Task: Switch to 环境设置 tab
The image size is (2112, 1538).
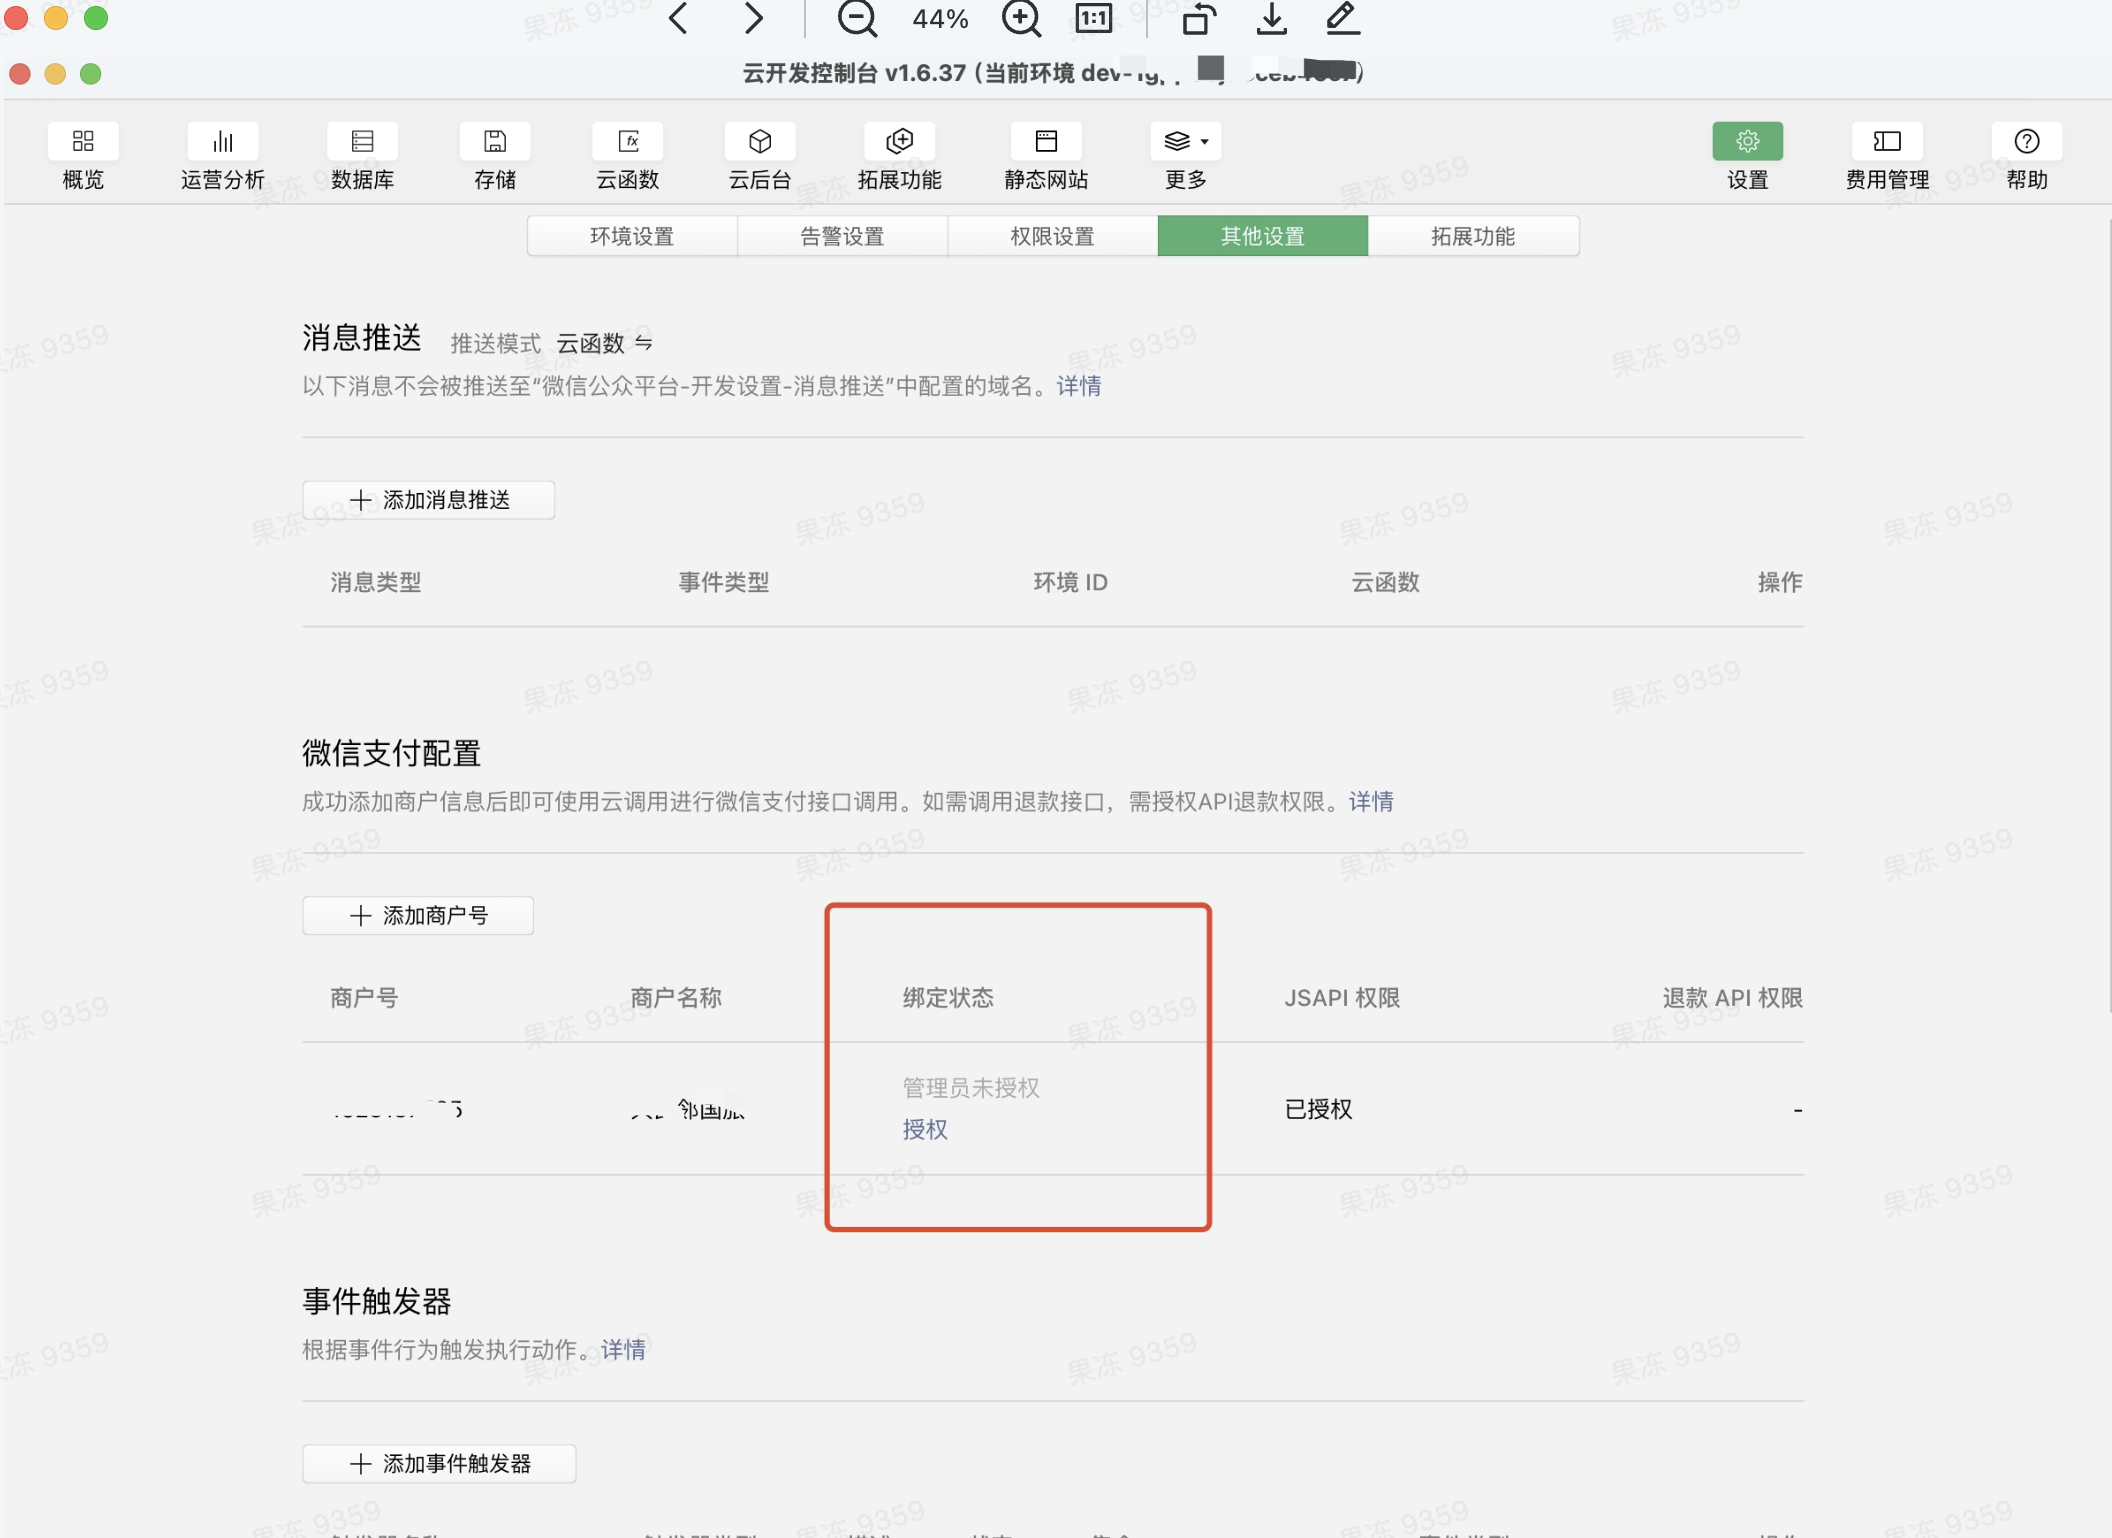Action: point(632,236)
